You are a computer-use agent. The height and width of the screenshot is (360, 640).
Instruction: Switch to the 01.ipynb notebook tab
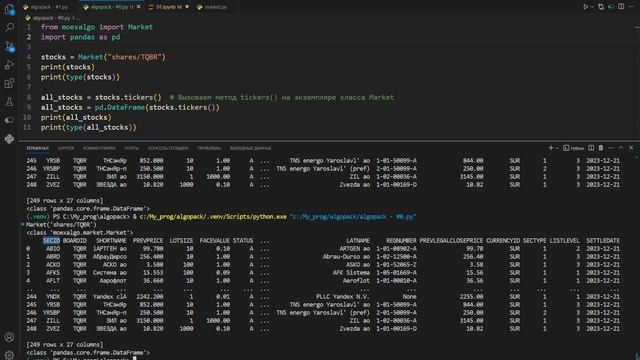(x=169, y=7)
